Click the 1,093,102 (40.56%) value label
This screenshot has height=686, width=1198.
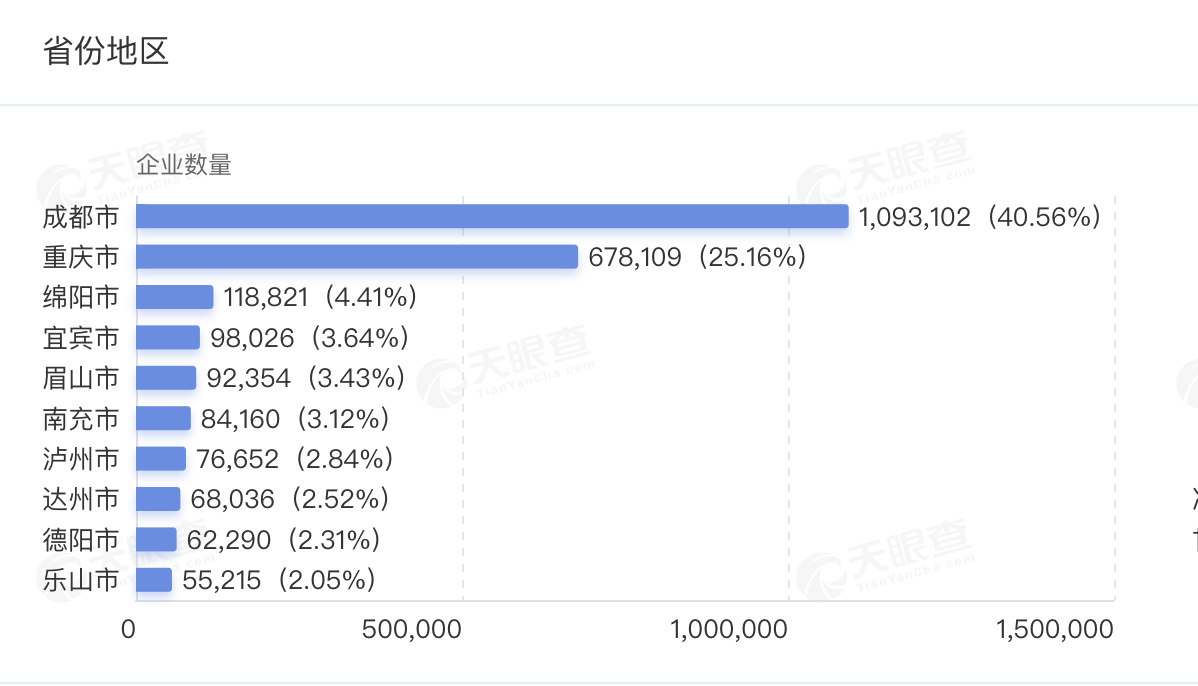980,217
